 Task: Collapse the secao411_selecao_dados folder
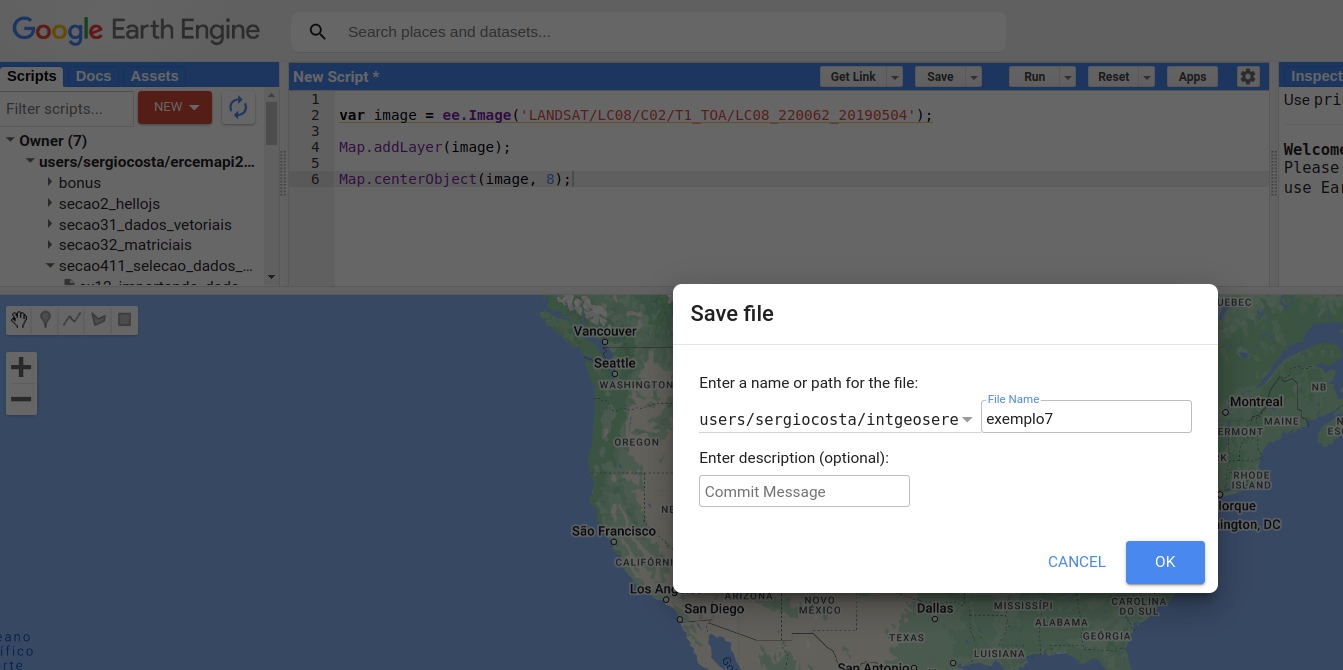[x=50, y=266]
